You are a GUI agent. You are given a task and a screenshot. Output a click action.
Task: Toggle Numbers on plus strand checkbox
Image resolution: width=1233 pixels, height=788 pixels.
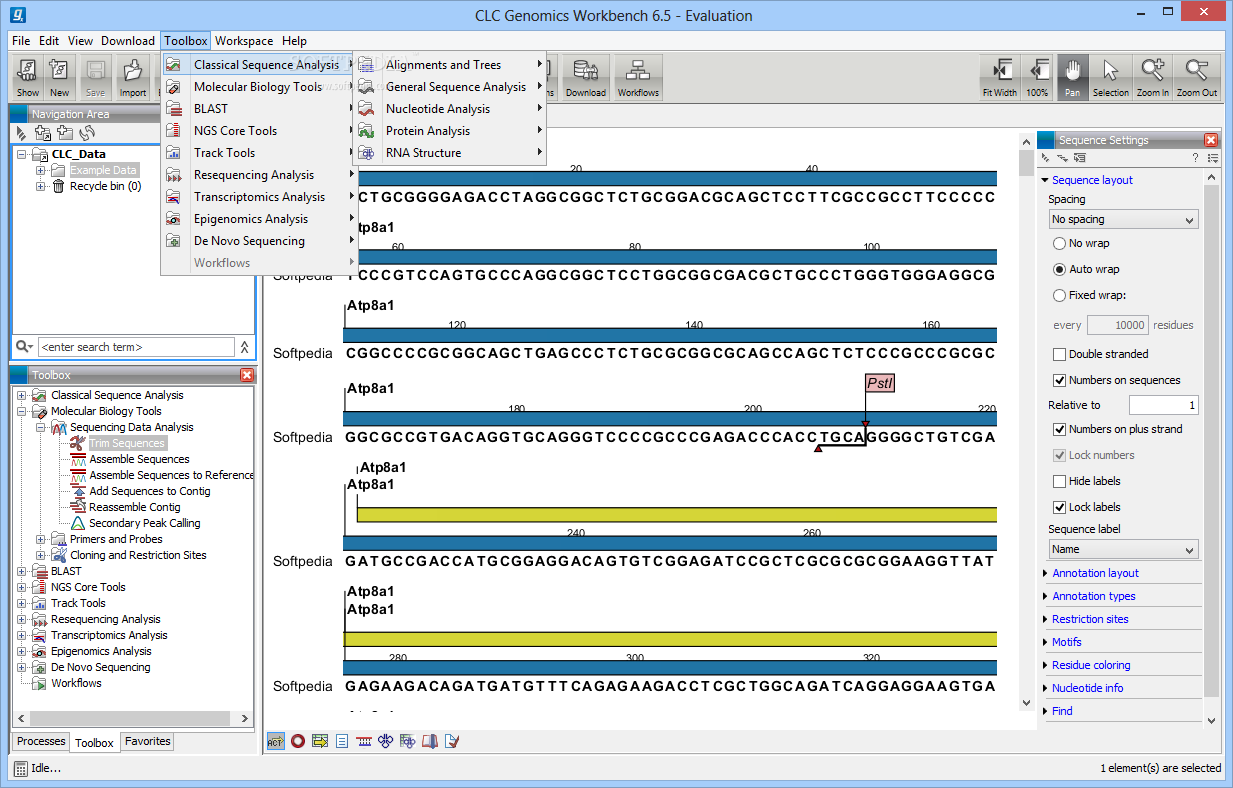[x=1059, y=429]
